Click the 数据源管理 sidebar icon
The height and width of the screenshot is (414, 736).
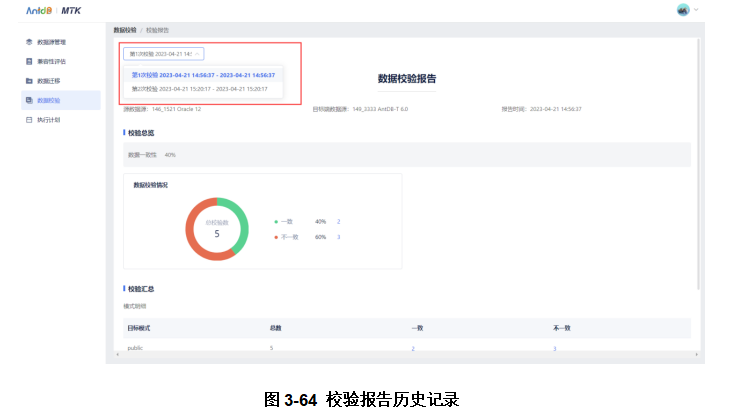click(x=29, y=42)
